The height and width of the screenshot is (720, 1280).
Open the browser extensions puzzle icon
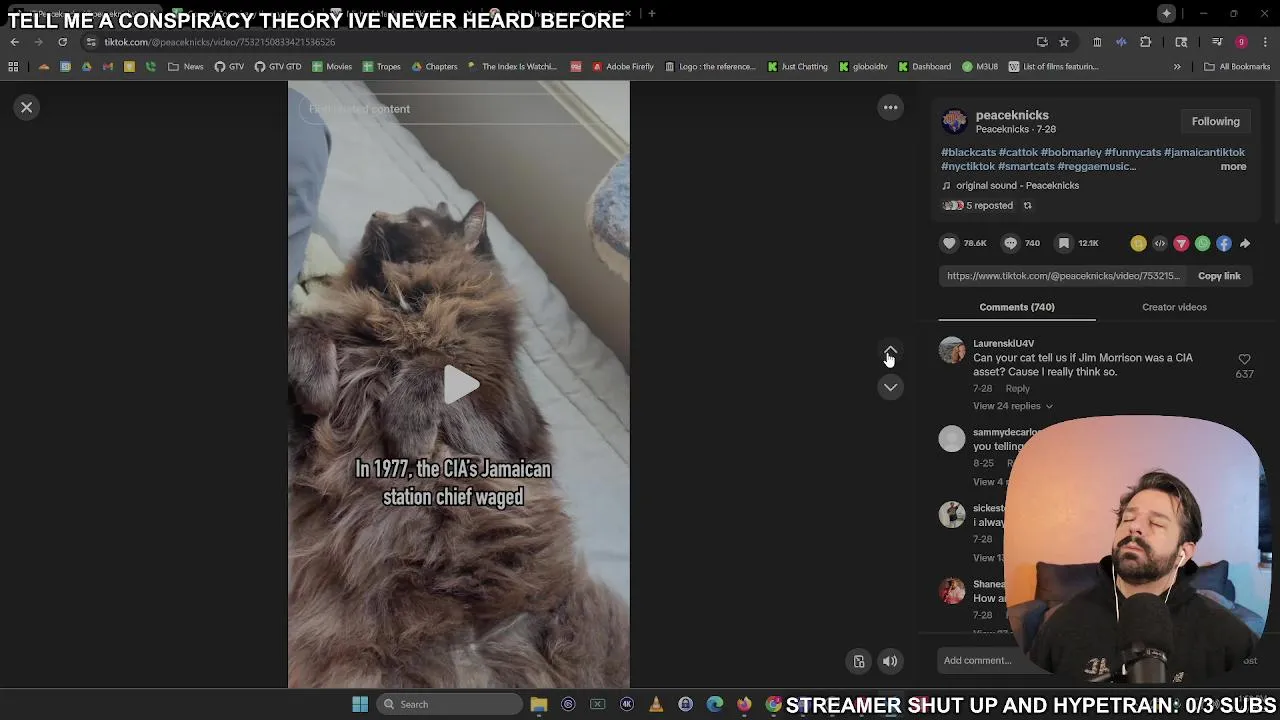1146,42
